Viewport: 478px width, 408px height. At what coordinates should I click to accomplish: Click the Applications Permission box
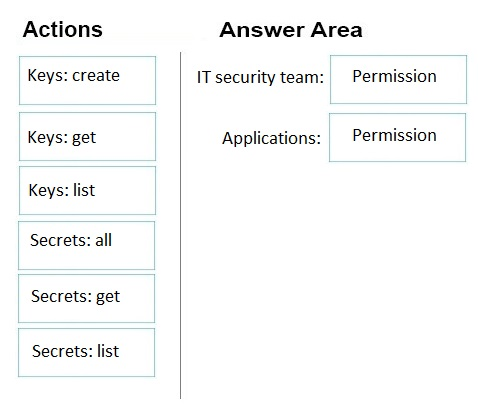point(397,137)
